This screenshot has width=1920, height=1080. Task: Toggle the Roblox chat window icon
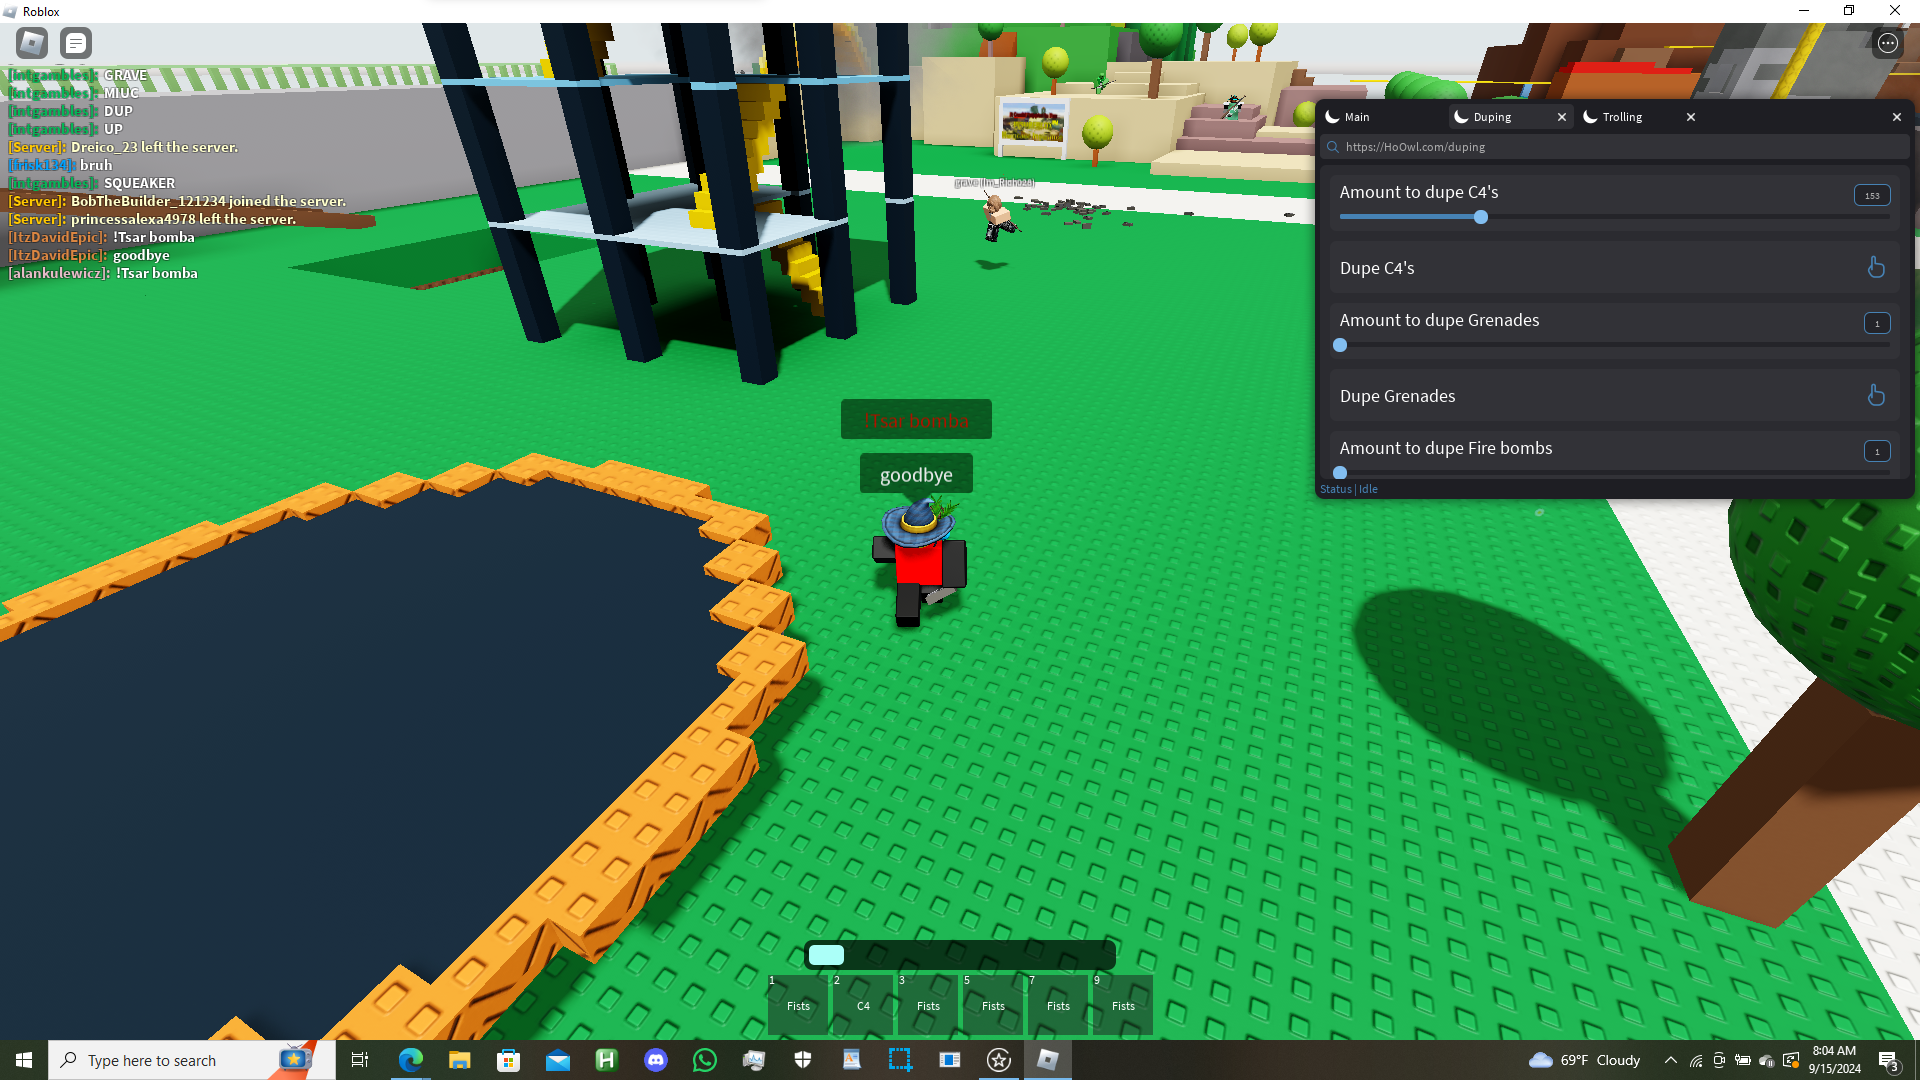point(76,43)
